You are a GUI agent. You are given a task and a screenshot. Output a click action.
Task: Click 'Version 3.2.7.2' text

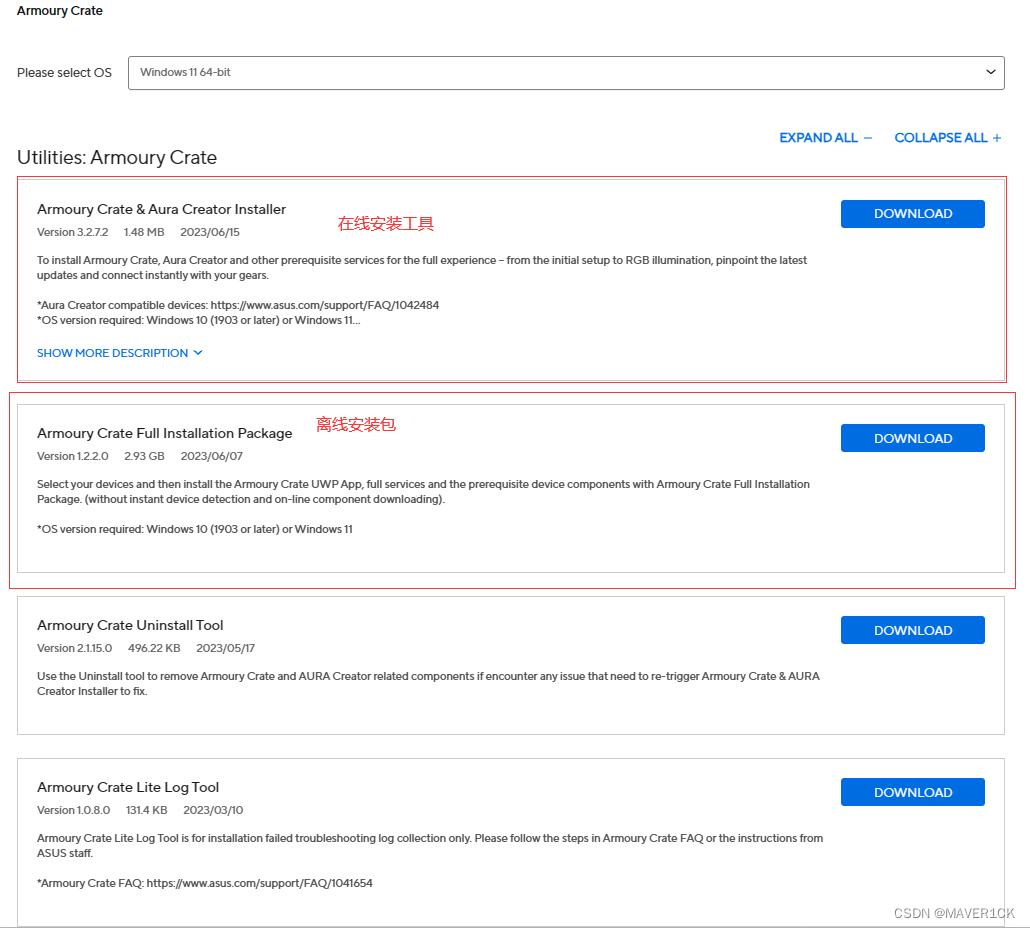coord(72,232)
